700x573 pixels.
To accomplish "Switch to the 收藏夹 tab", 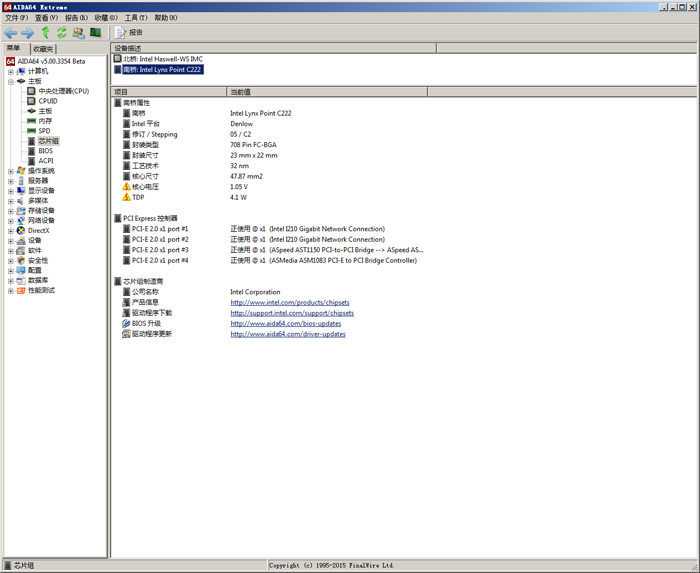I will click(x=43, y=49).
